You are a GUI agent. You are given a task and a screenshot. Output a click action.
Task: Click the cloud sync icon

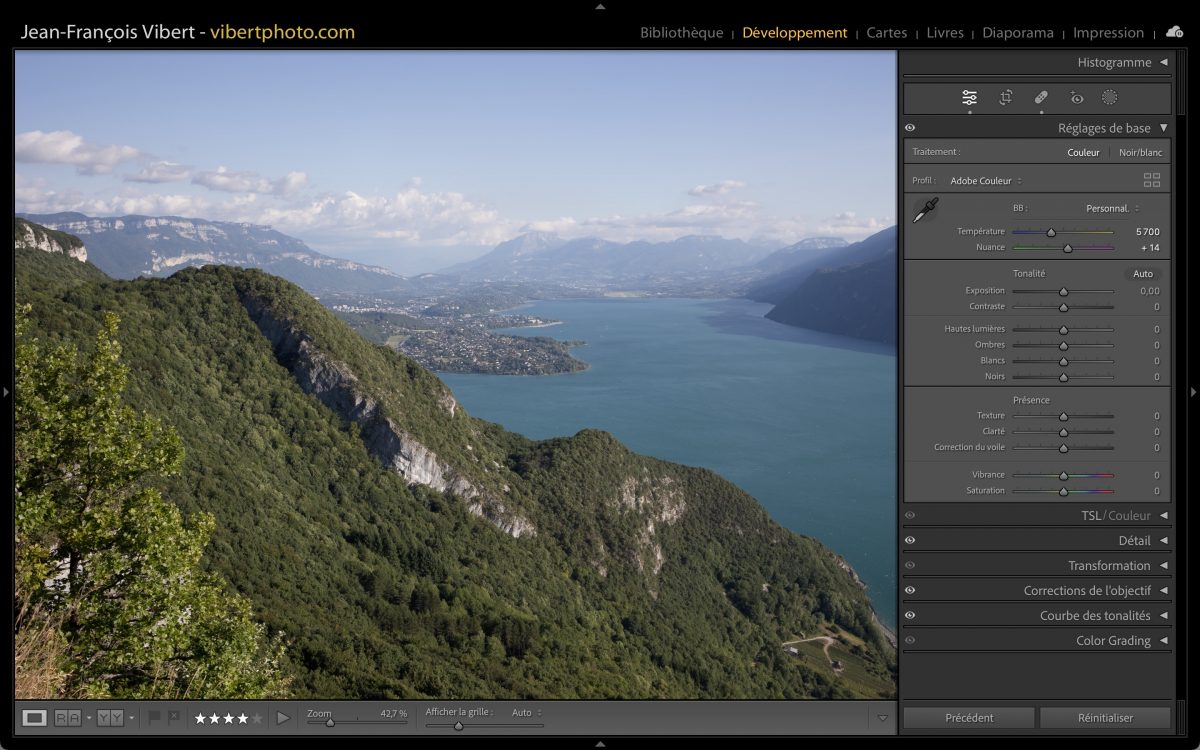[1174, 32]
